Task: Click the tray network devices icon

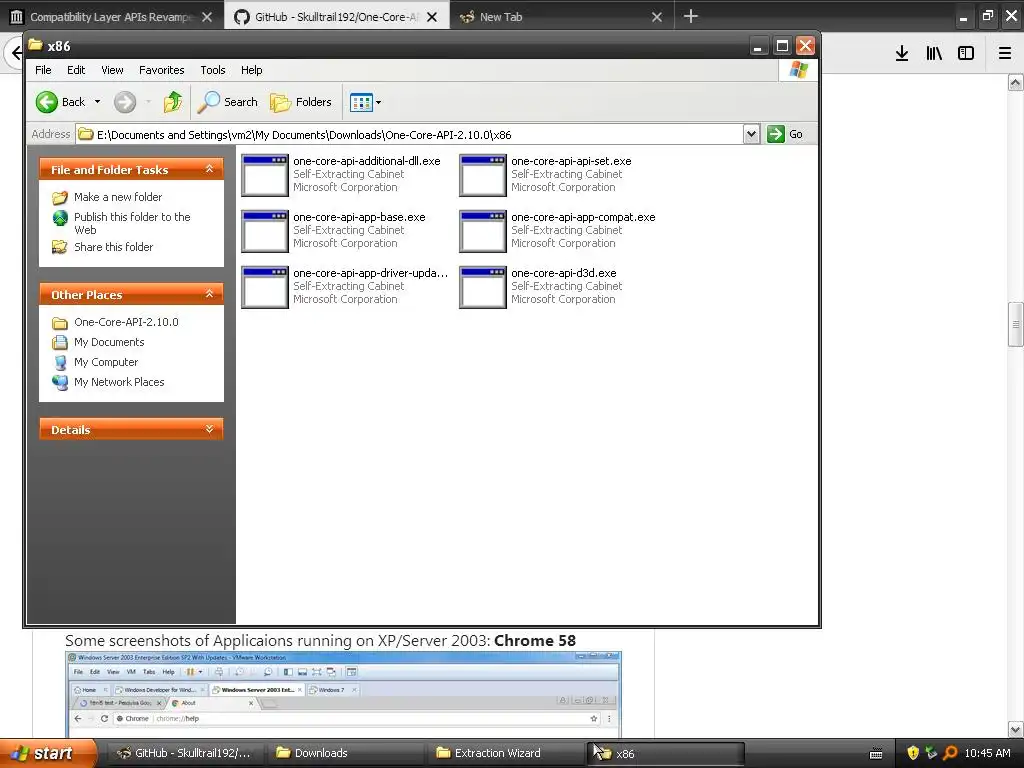Action: 931,753
